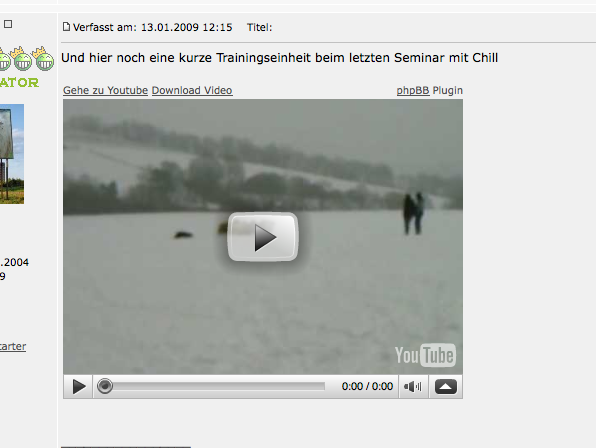Click the YouTube logo watermark in the video
The width and height of the screenshot is (596, 448).
point(425,355)
